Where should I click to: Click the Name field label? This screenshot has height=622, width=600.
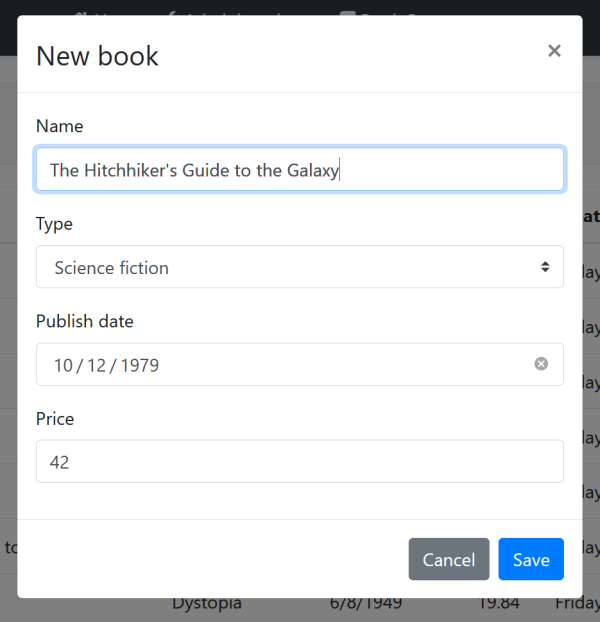pyautogui.click(x=59, y=126)
